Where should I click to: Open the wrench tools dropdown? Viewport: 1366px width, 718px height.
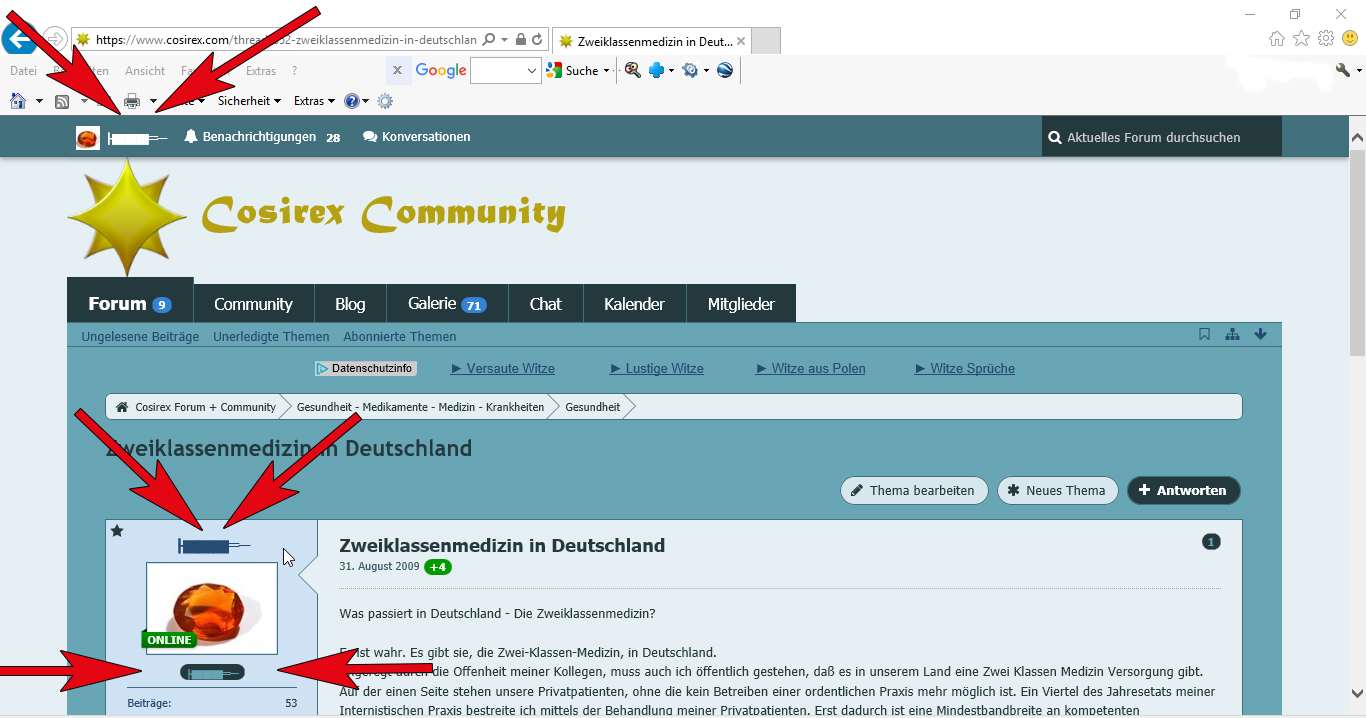(x=1348, y=70)
